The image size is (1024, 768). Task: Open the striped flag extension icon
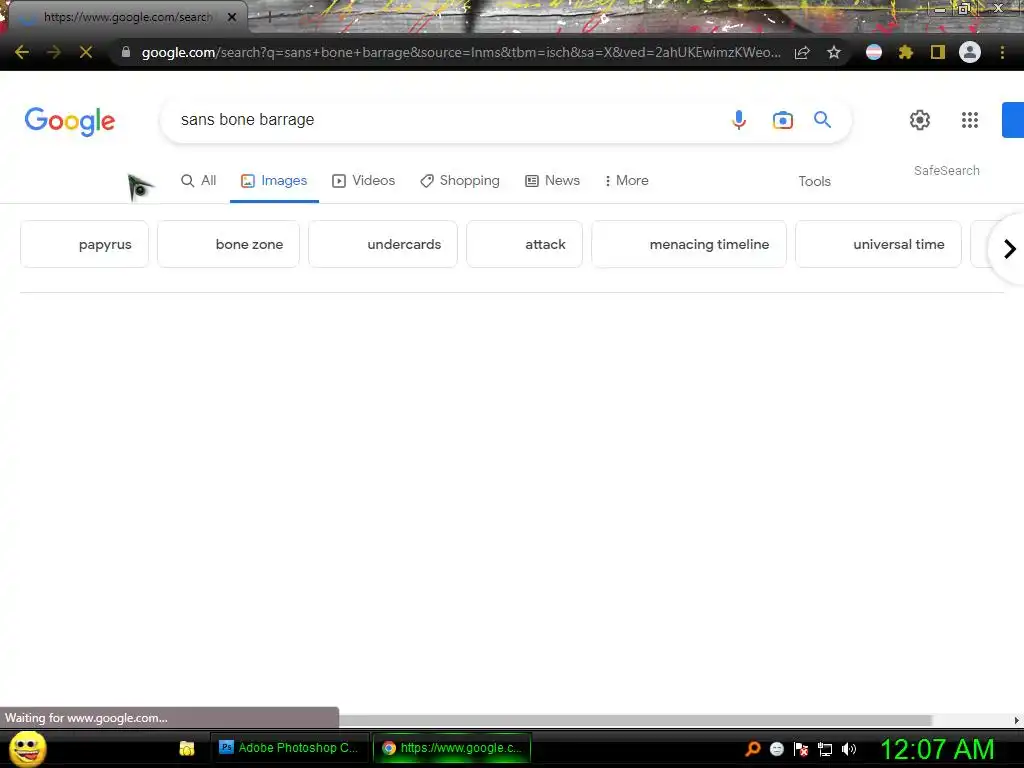tap(874, 52)
